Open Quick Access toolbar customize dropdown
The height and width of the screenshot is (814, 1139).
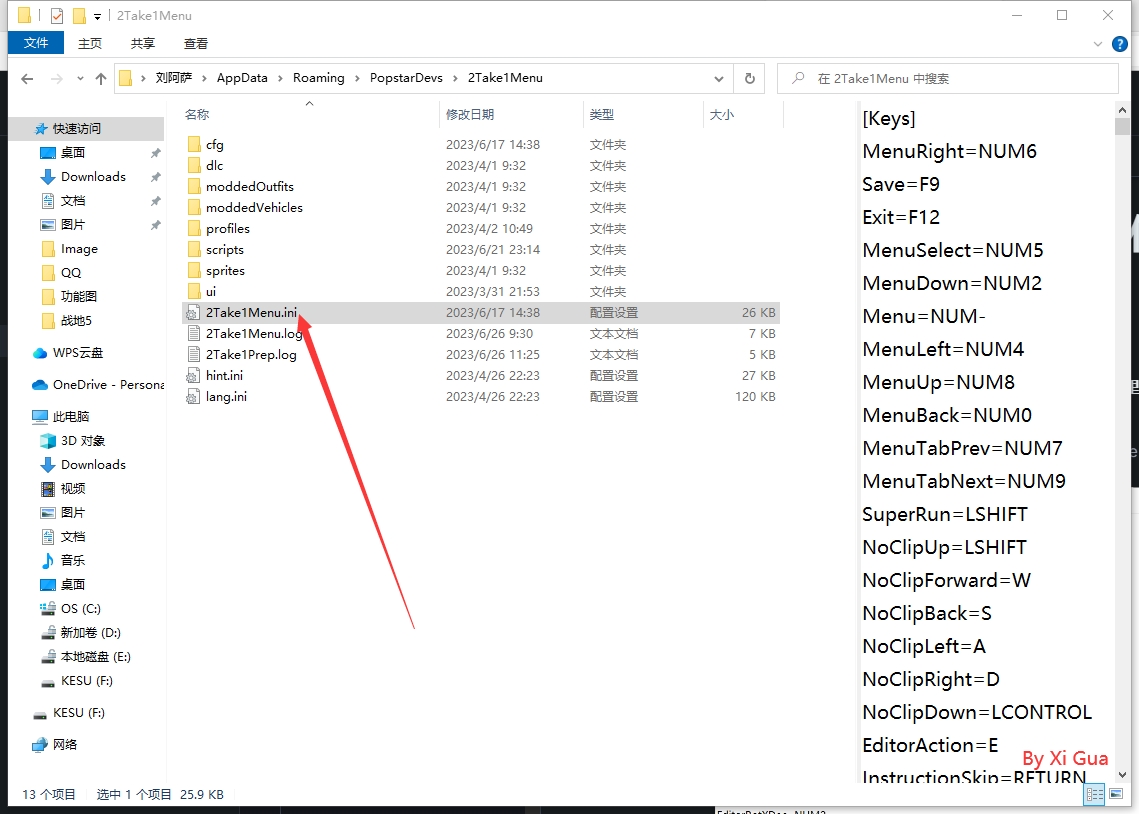tap(97, 16)
